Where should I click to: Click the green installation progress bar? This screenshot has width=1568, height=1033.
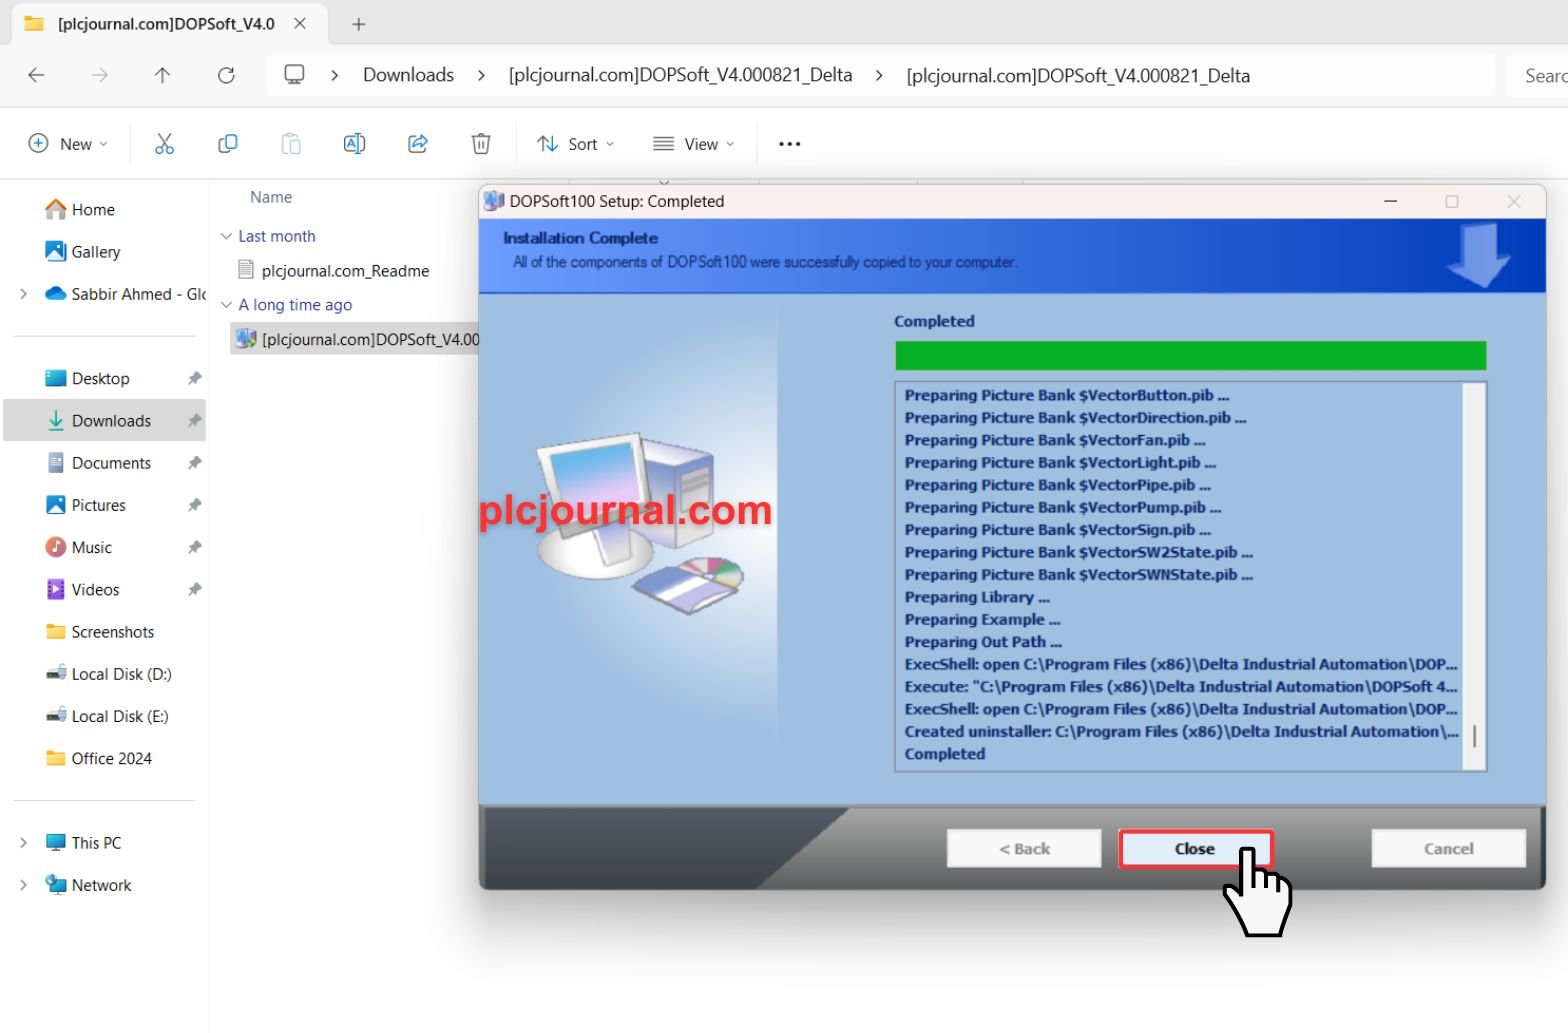1190,356
